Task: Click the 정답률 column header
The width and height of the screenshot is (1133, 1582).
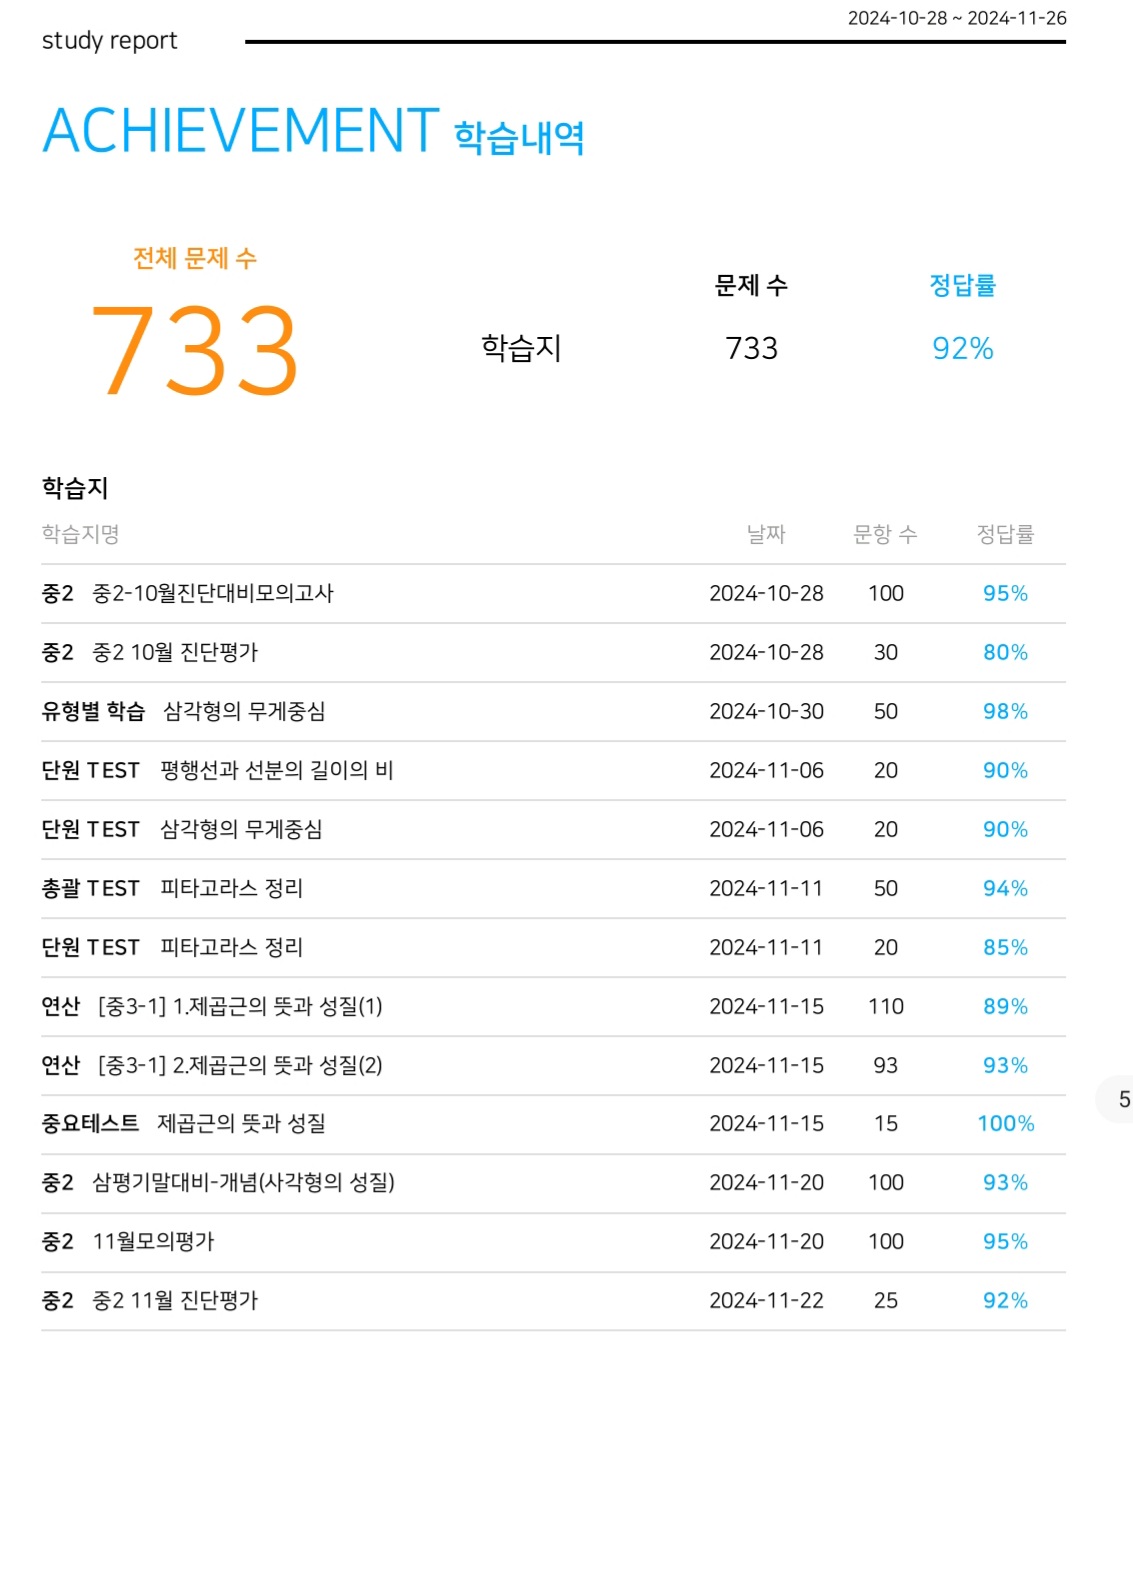Action: click(x=1005, y=534)
